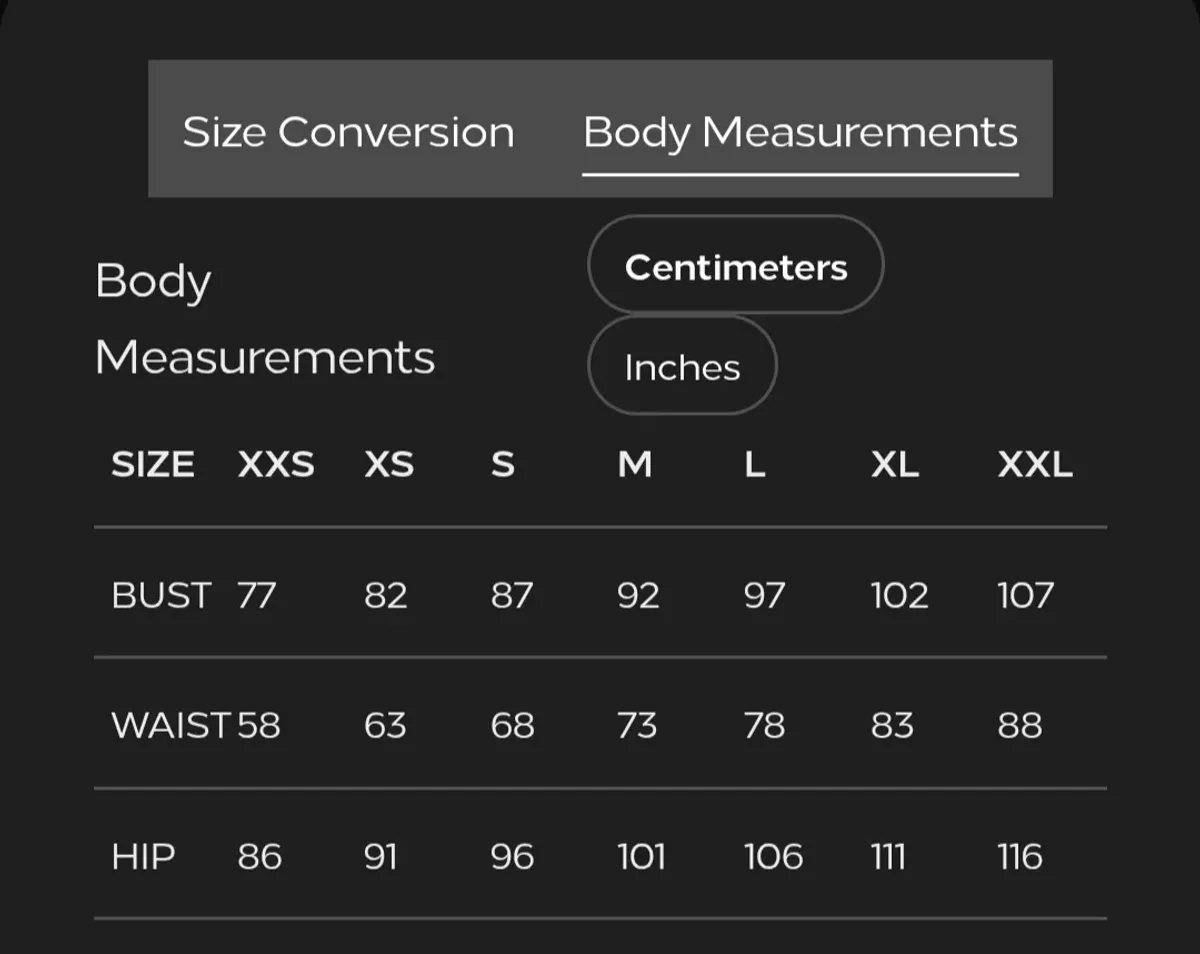Viewport: 1200px width, 954px height.
Task: Select the waist value 63 for XS
Action: [385, 725]
